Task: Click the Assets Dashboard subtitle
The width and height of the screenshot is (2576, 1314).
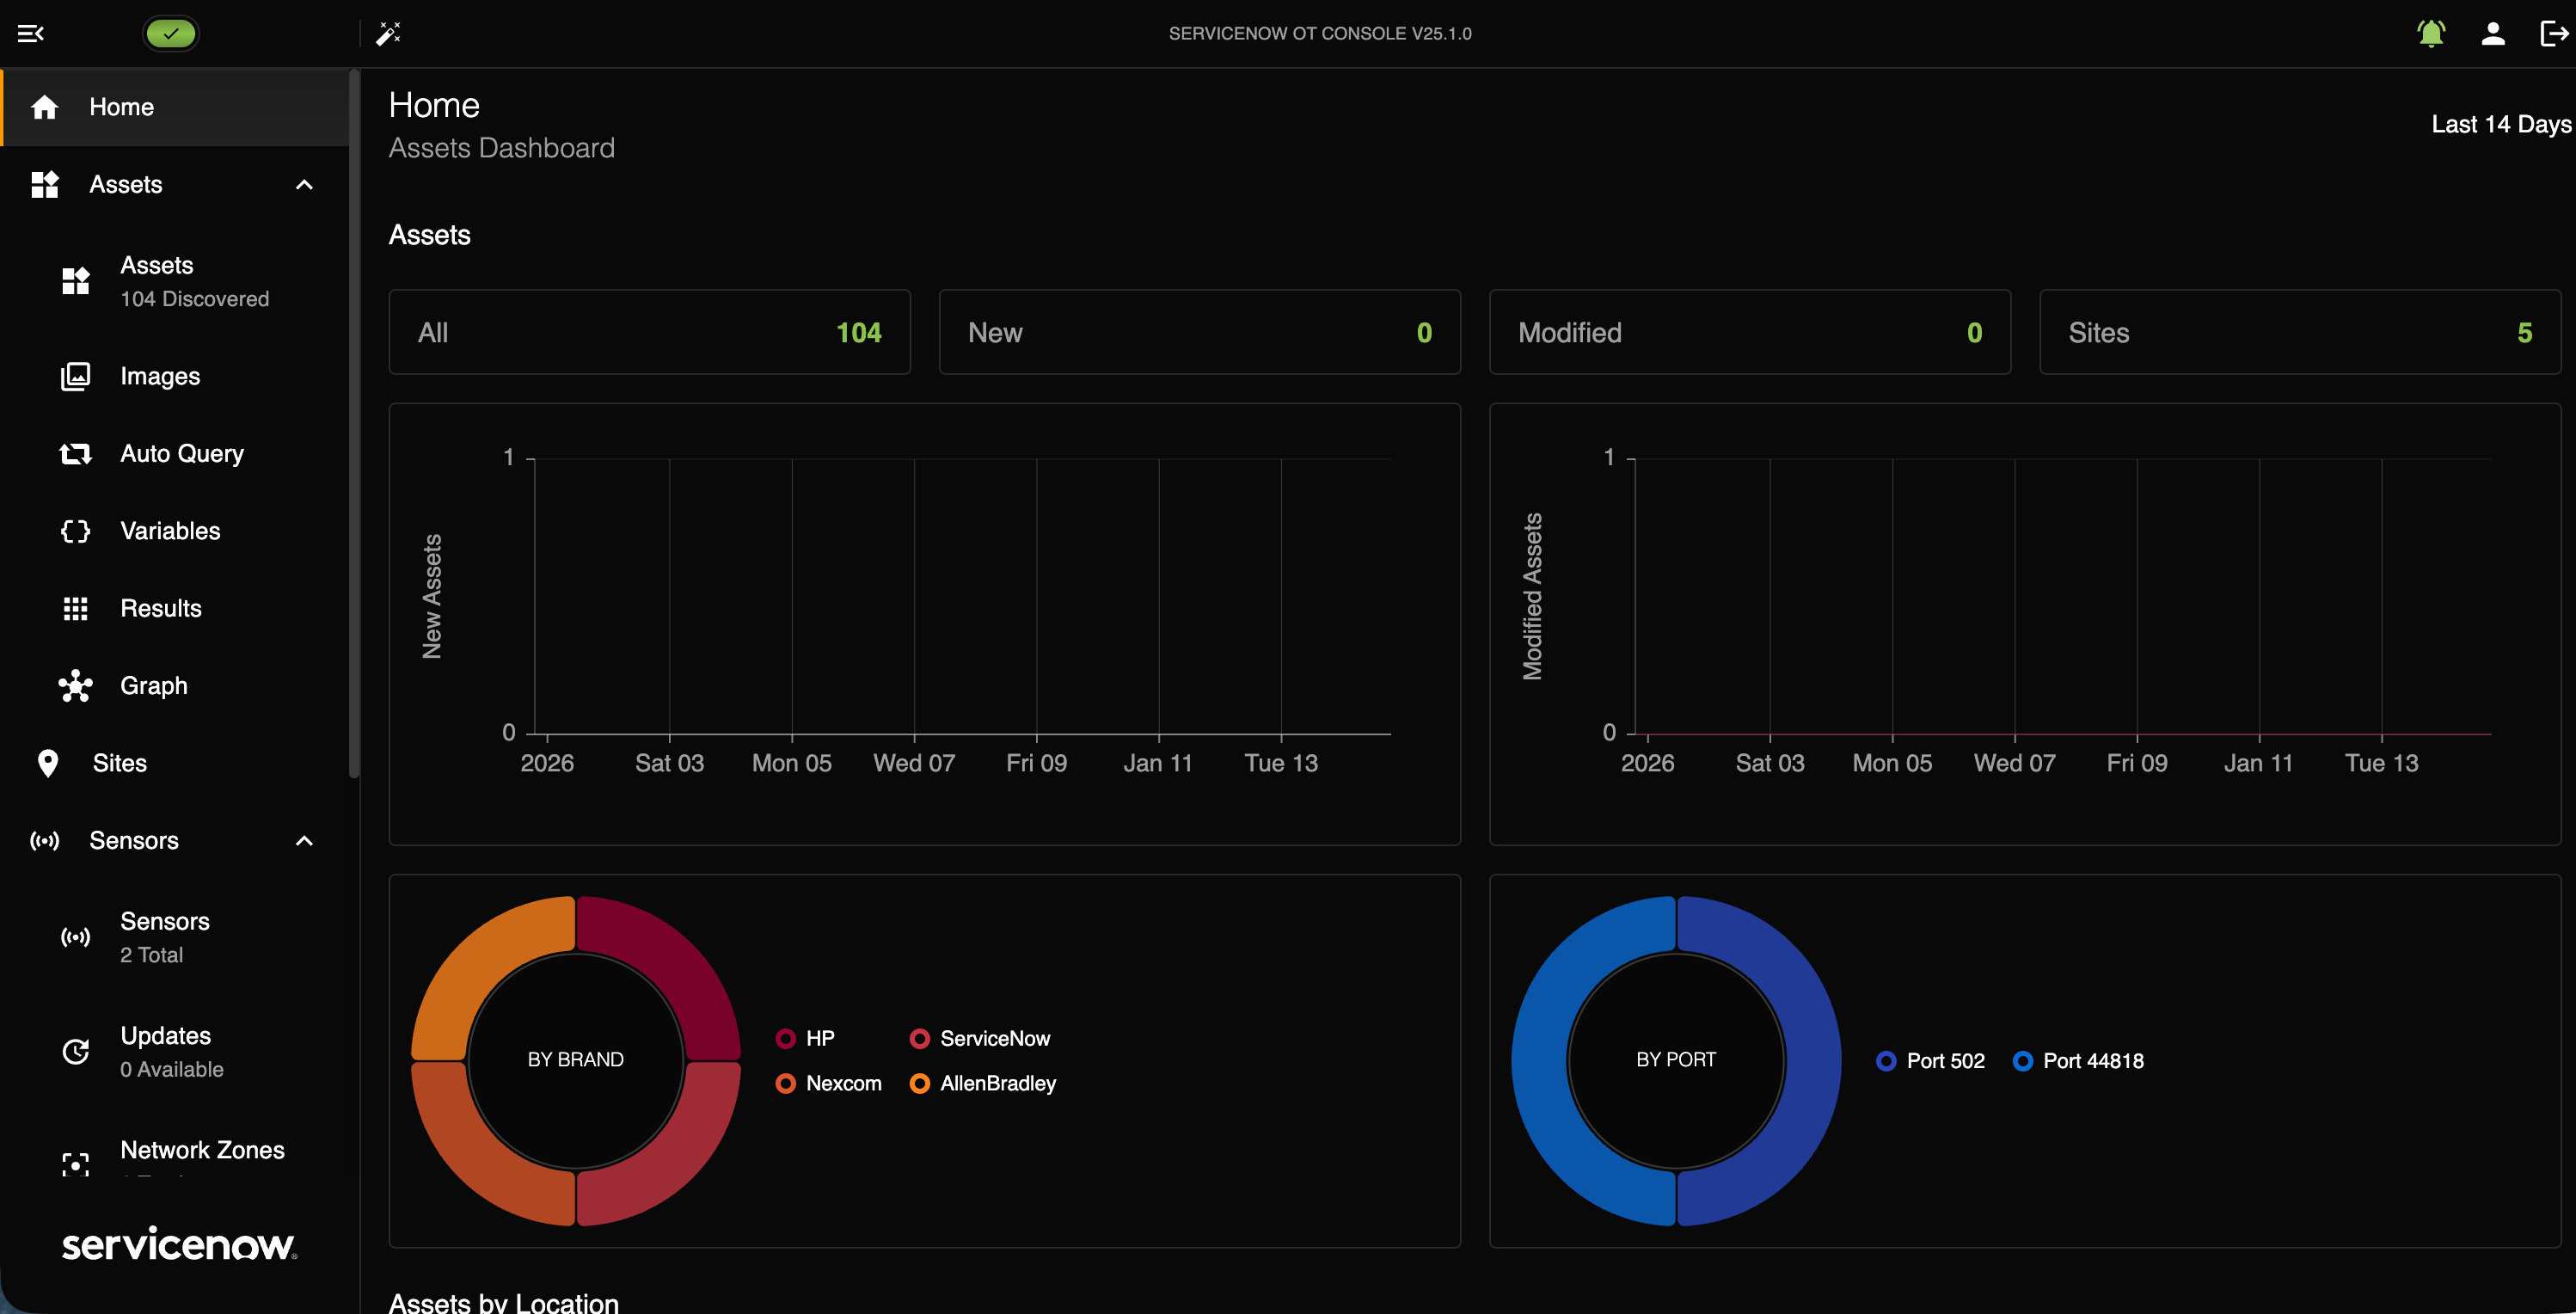Action: 502,148
